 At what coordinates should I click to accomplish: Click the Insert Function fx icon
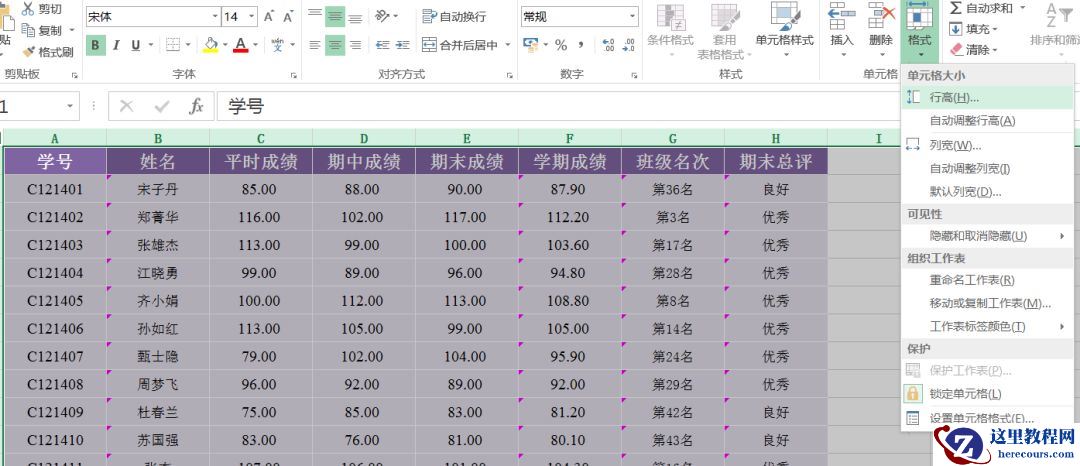(196, 106)
